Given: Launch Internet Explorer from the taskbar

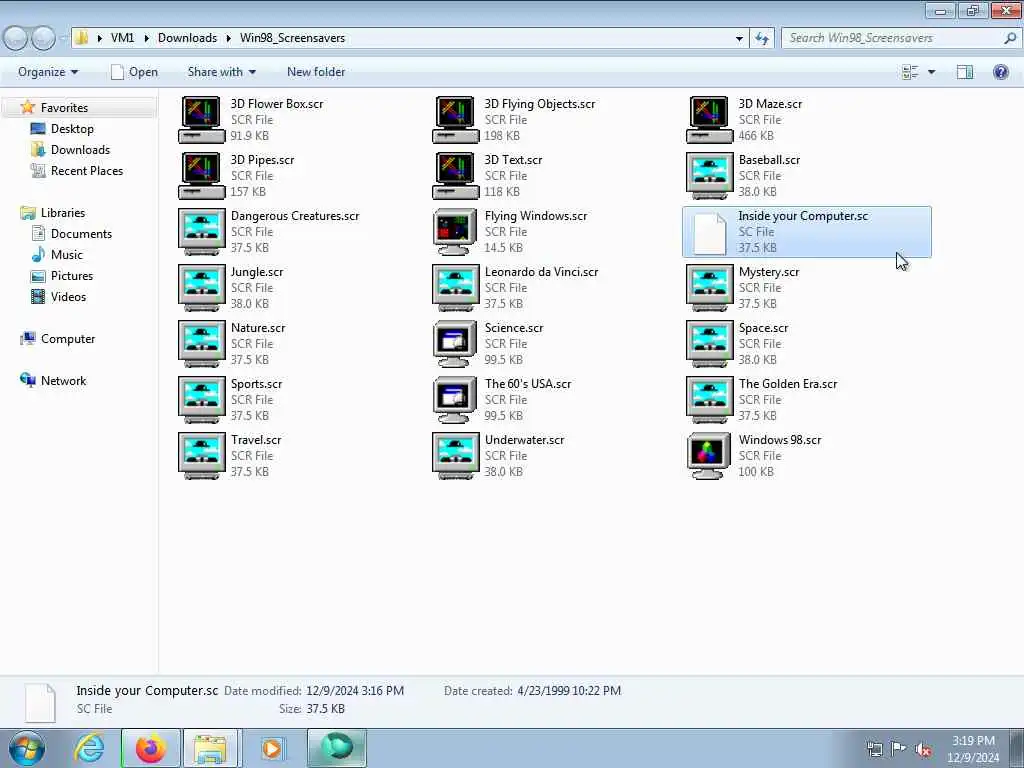Looking at the screenshot, I should [x=89, y=748].
